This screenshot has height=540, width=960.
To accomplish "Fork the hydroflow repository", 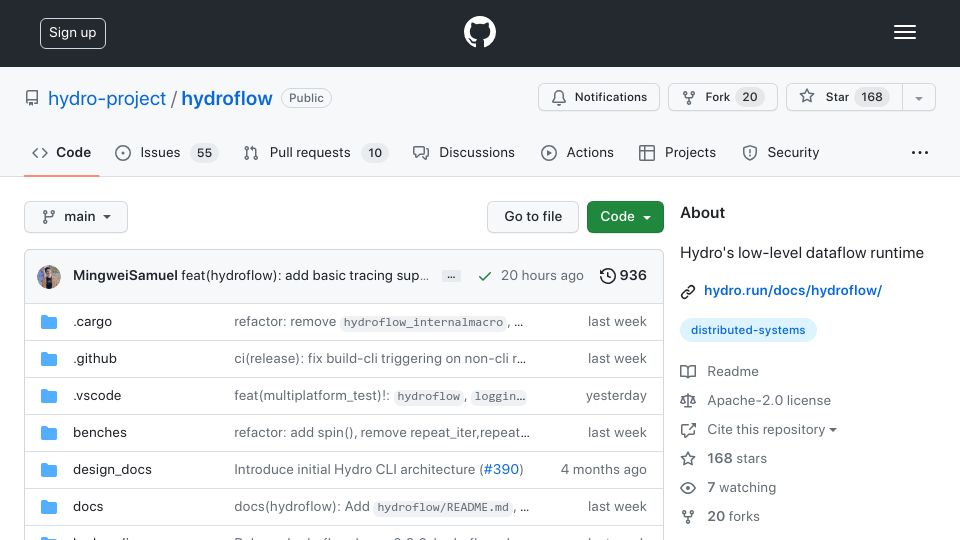I will point(722,97).
